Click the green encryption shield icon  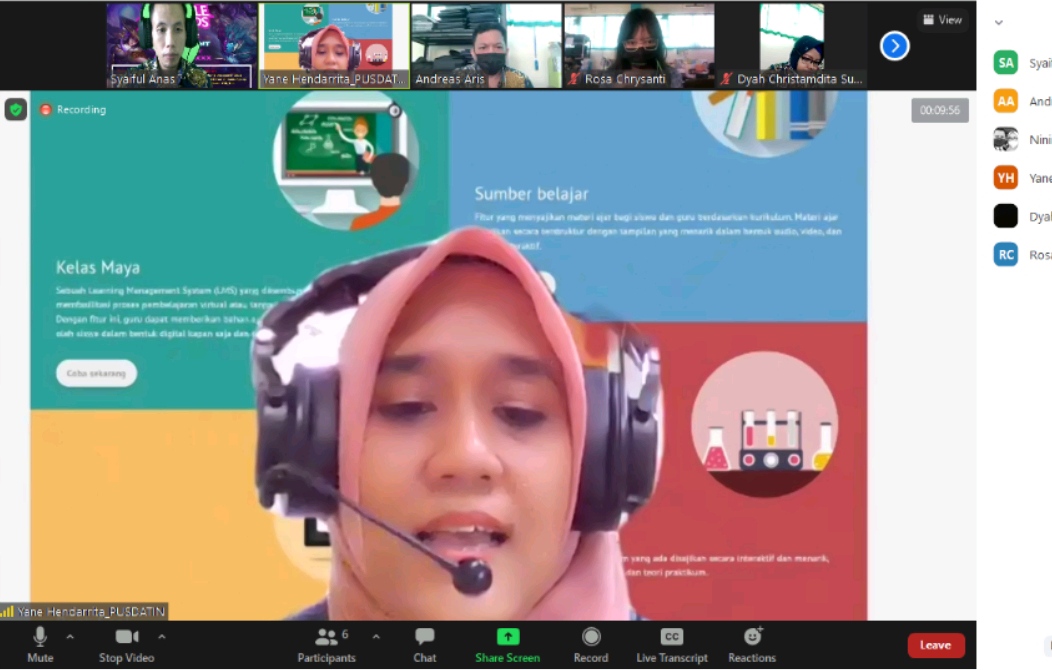pyautogui.click(x=15, y=109)
